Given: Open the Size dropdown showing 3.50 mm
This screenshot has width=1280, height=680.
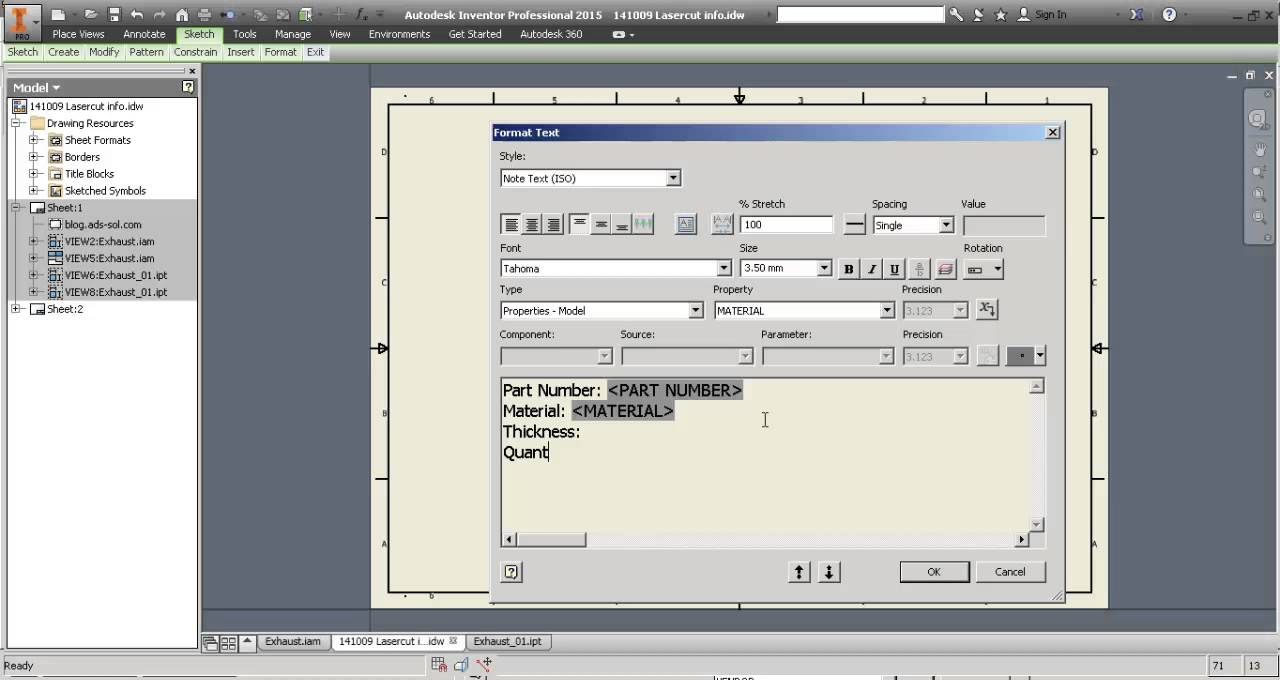Looking at the screenshot, I should 824,268.
